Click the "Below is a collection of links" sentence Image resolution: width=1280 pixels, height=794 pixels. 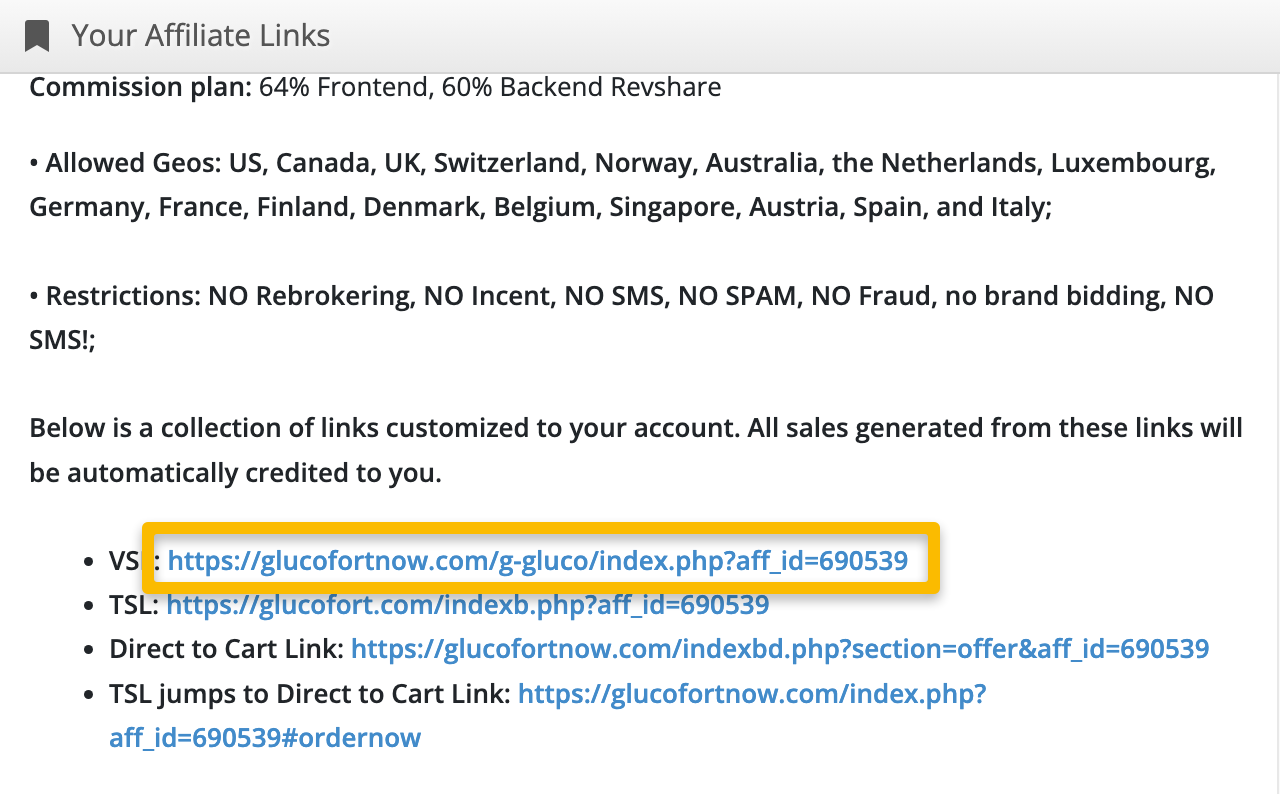point(300,429)
